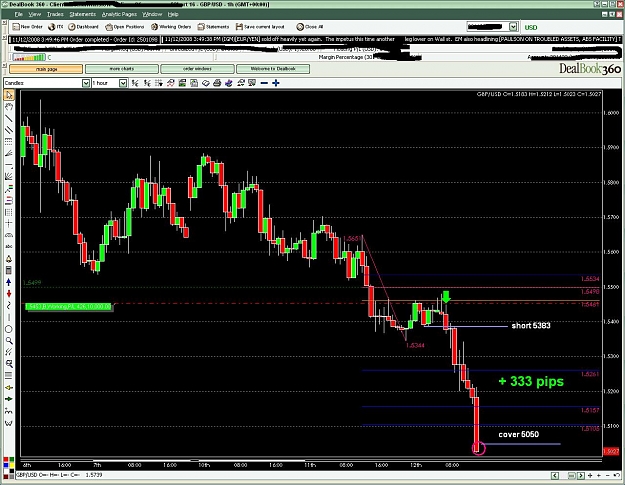Open the File menu
625x485 pixels.
pos(19,14)
